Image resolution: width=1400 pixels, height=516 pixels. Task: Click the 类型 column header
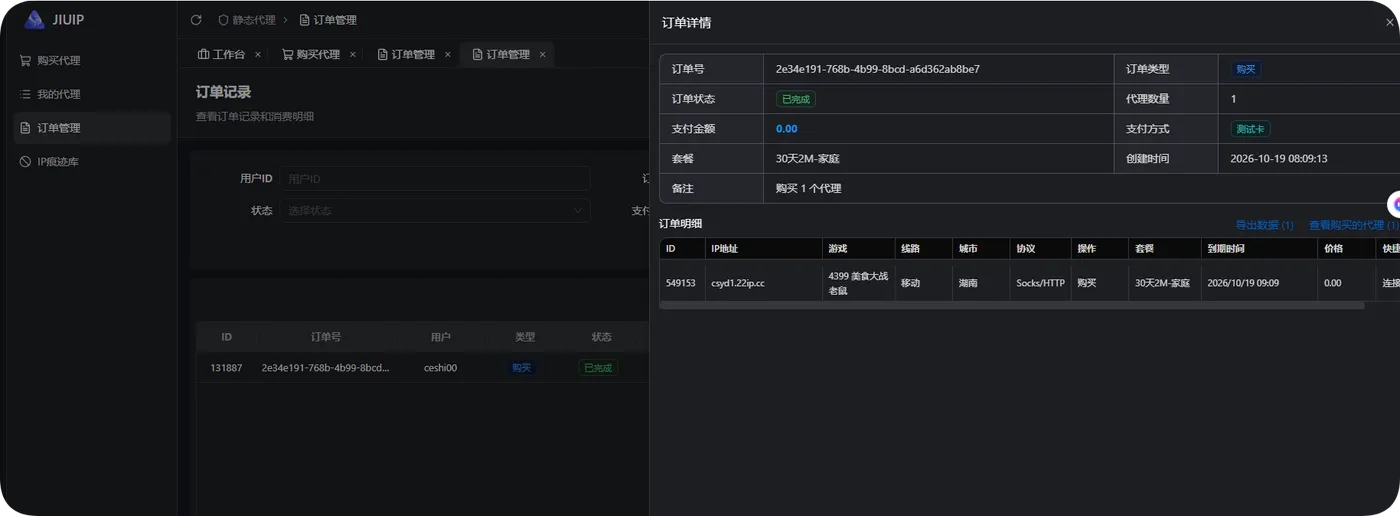coord(525,337)
